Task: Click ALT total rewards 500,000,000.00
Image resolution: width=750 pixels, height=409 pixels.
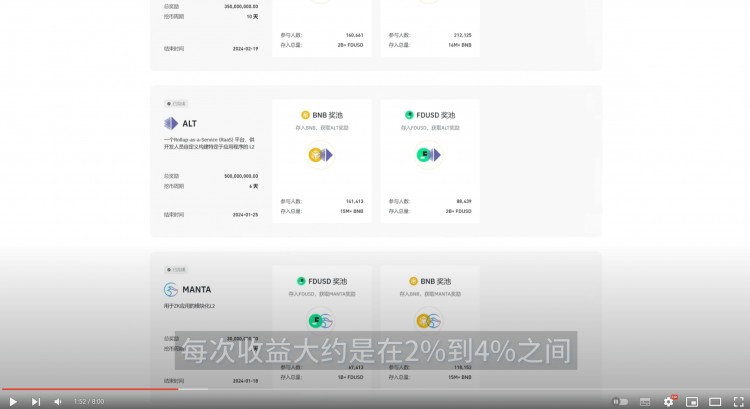Action: click(241, 176)
